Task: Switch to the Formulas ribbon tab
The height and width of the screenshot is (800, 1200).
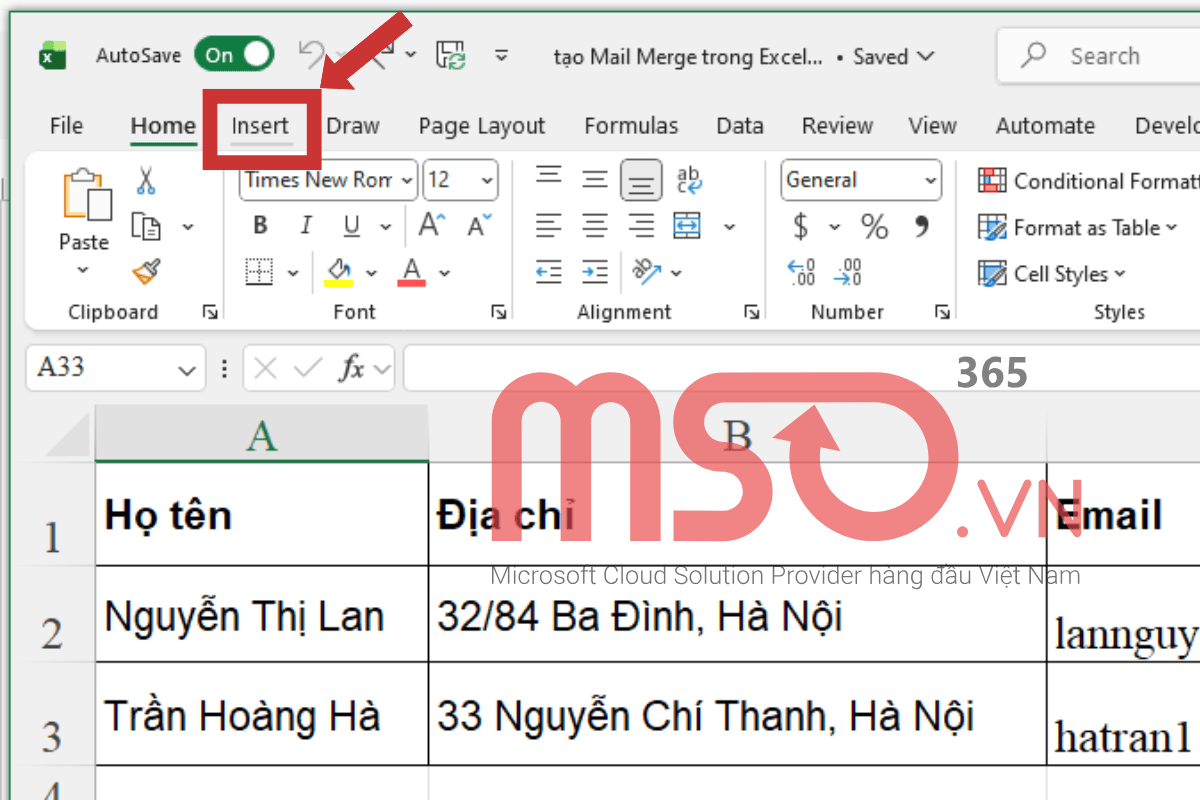Action: point(631,126)
